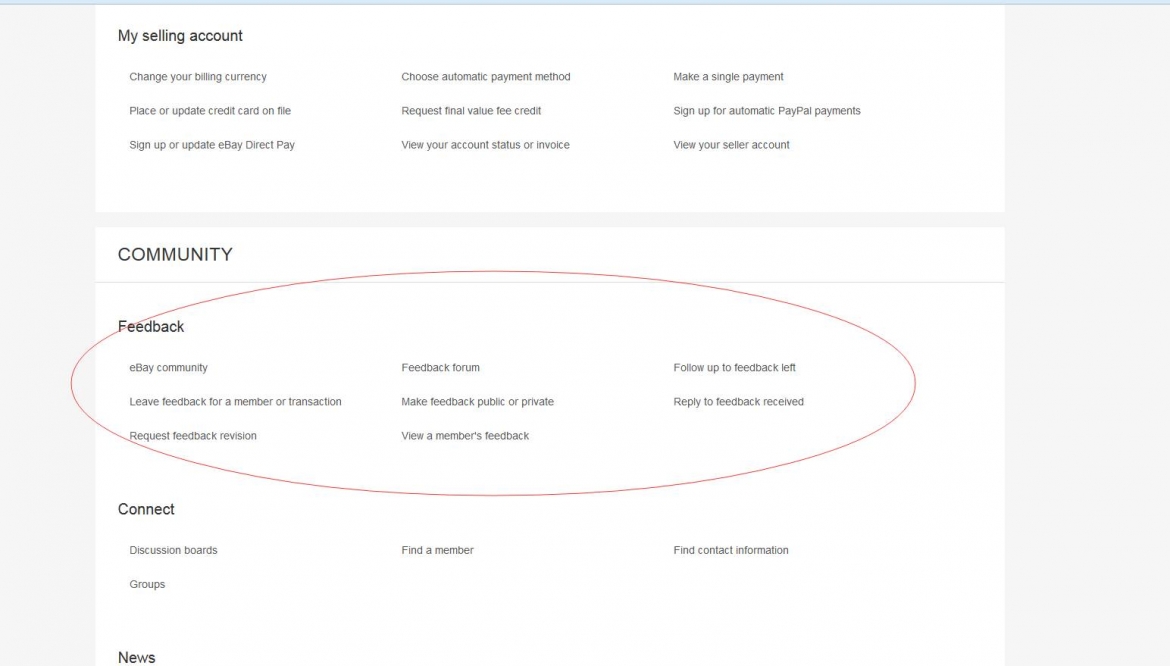Open Sign up for automatic PayPal payments

click(767, 111)
